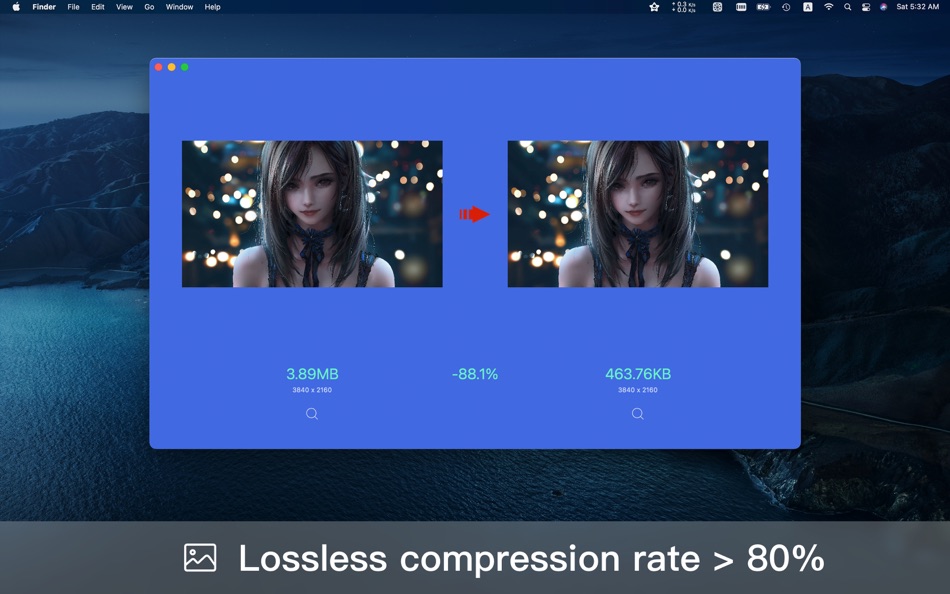Screen dimensions: 950x594
Task: Click the grid-pattern menu bar icon
Action: [717, 7]
